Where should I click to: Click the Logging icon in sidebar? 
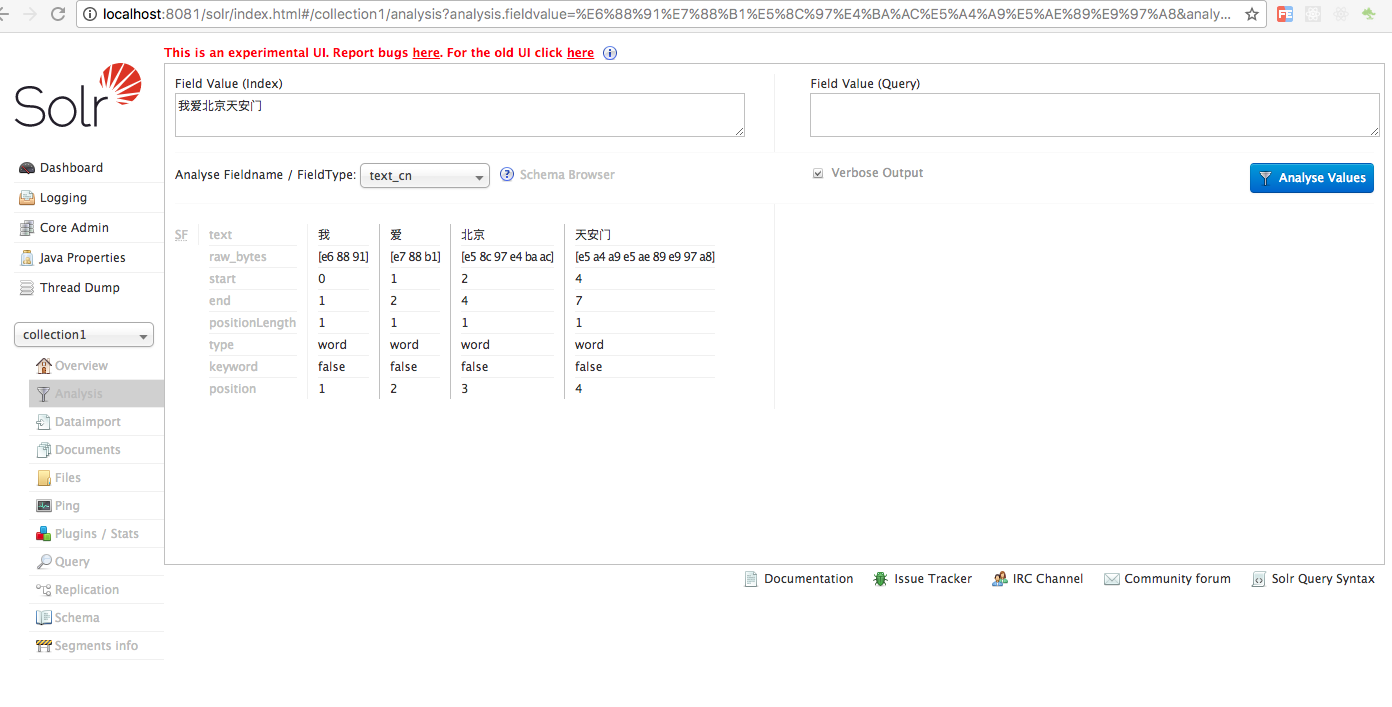(x=27, y=198)
